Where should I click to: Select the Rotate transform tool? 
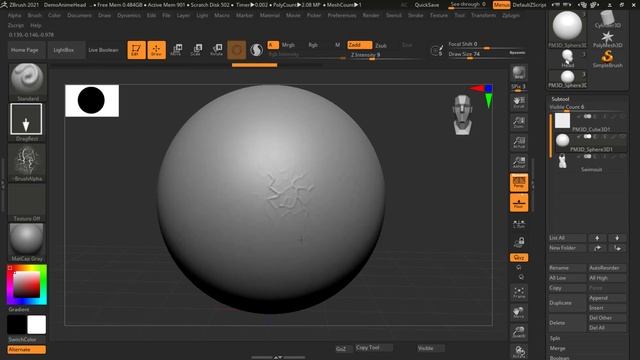click(x=216, y=50)
